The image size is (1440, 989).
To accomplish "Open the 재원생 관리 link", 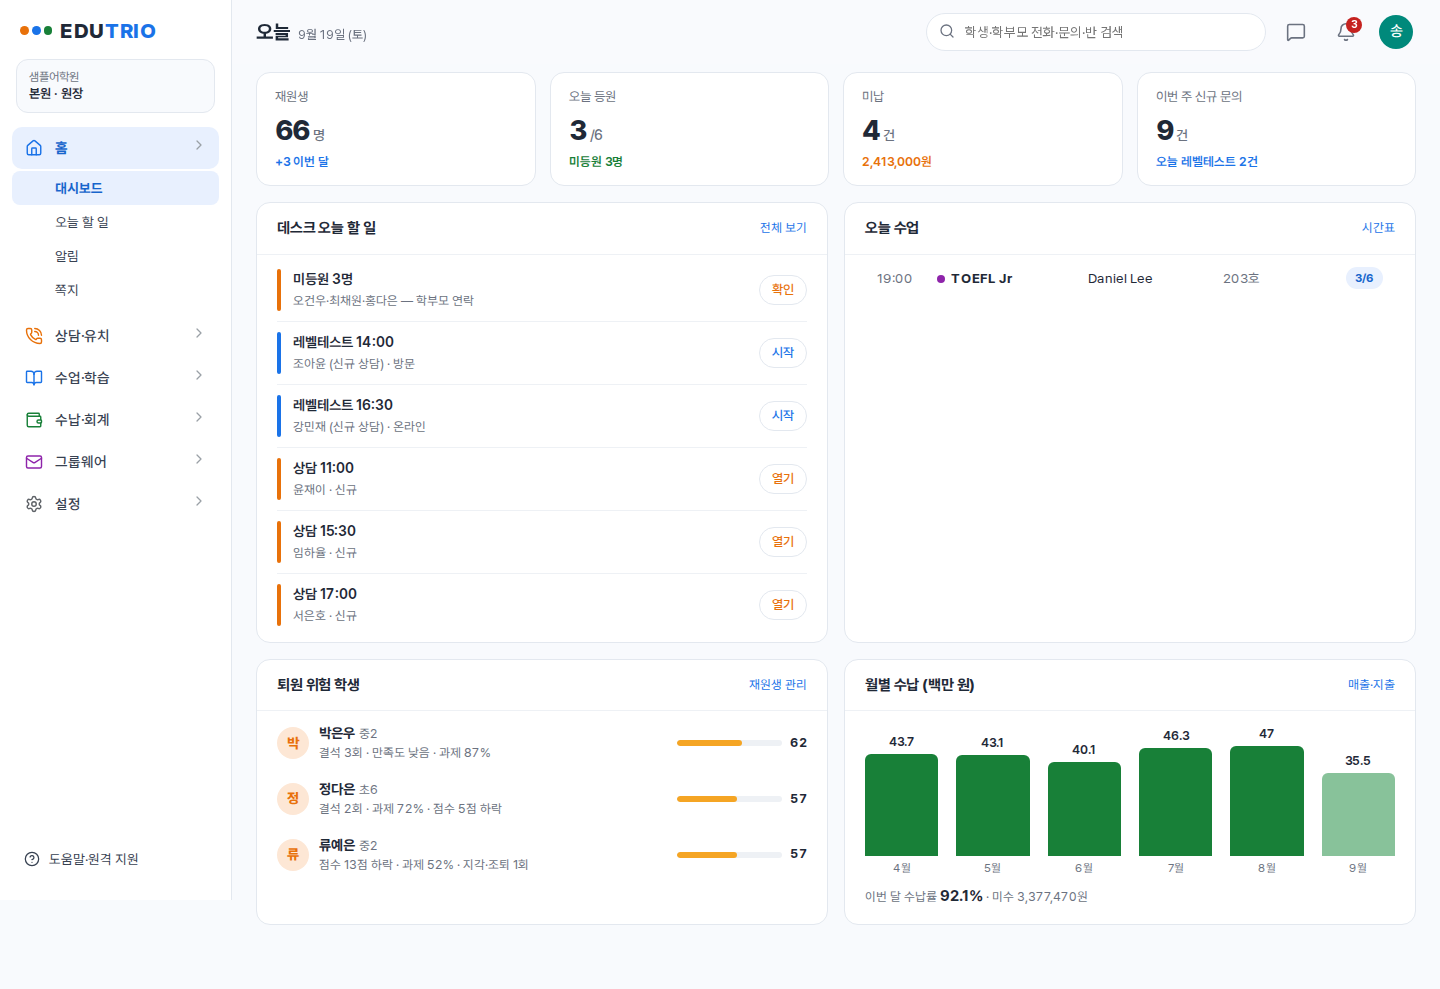I will pos(778,685).
